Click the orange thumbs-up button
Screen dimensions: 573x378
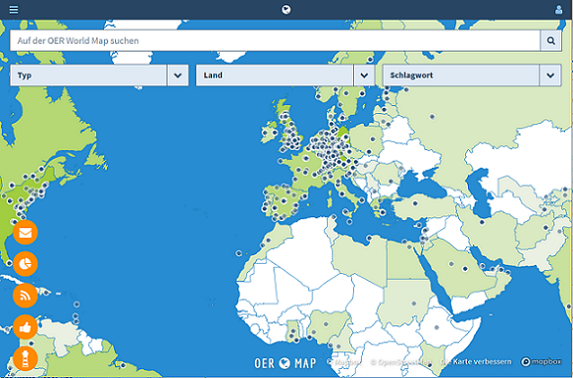click(x=25, y=327)
